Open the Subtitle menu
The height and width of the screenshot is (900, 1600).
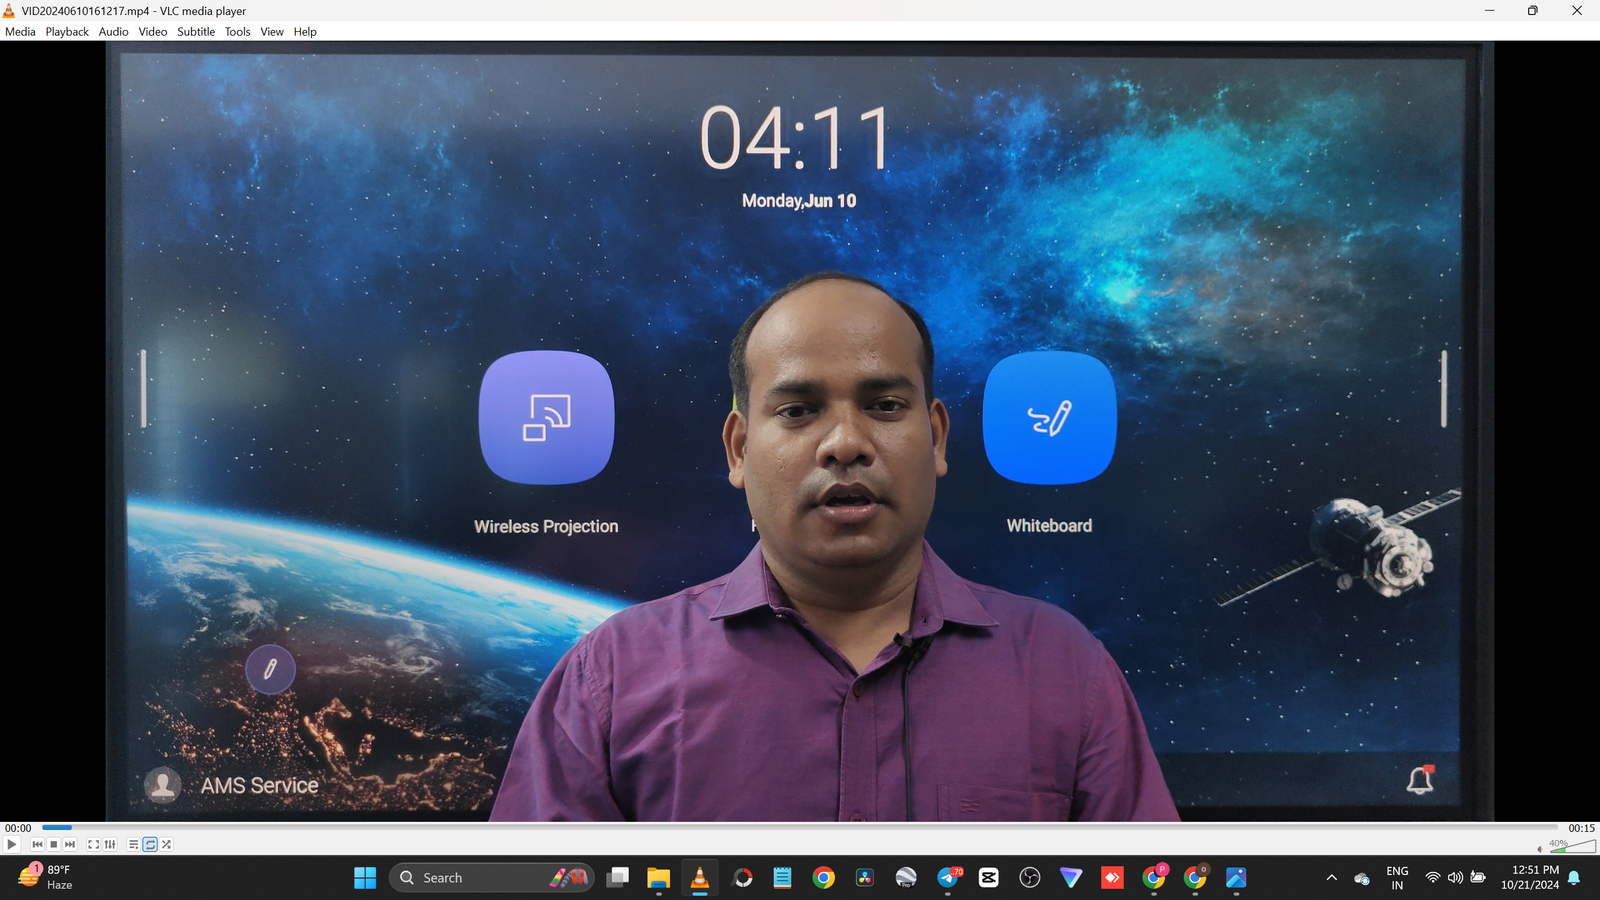click(196, 32)
